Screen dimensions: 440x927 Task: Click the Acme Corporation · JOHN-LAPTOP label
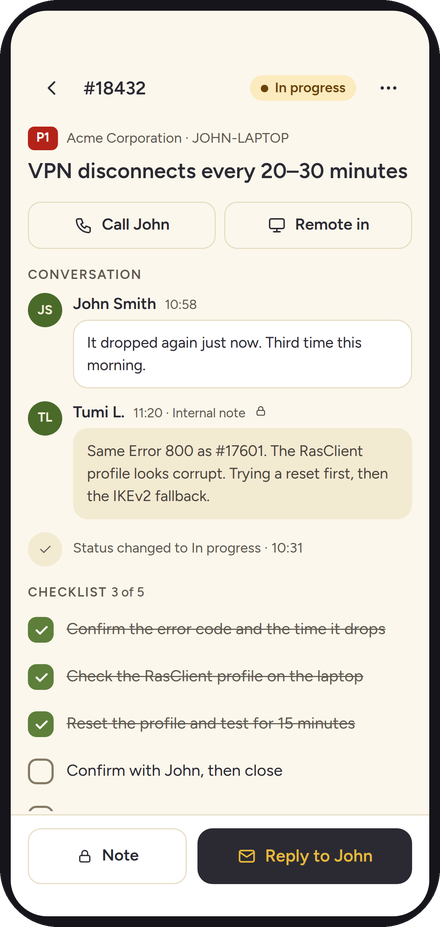point(177,138)
